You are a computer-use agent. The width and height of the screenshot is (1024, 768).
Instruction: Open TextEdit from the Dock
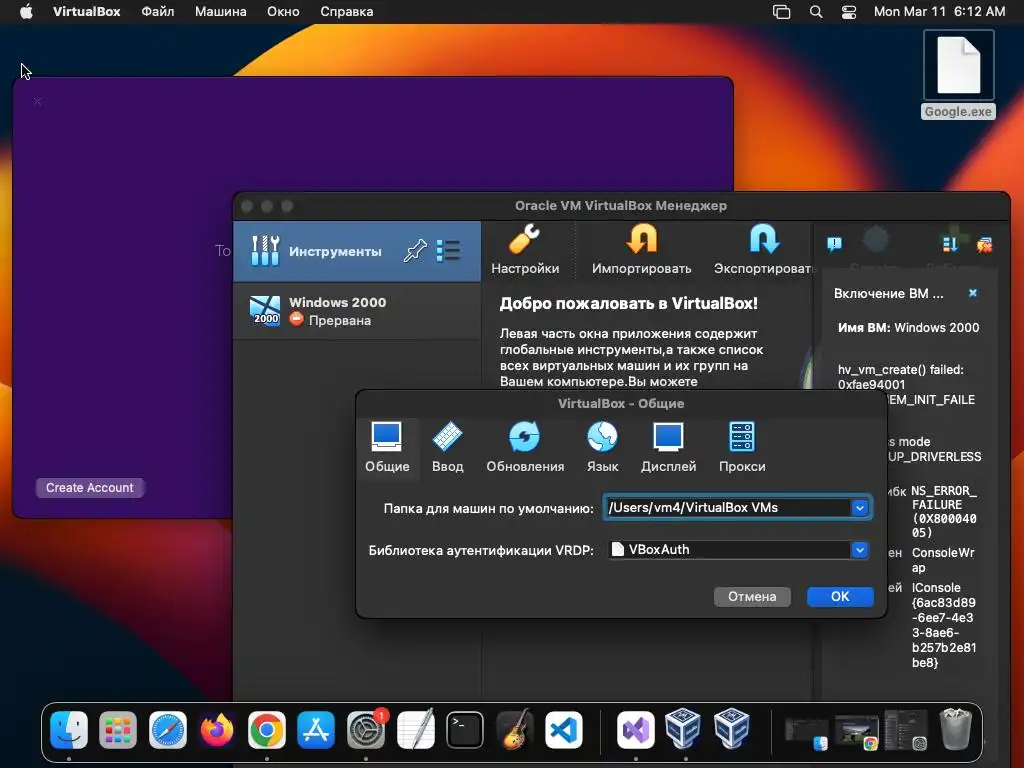415,729
